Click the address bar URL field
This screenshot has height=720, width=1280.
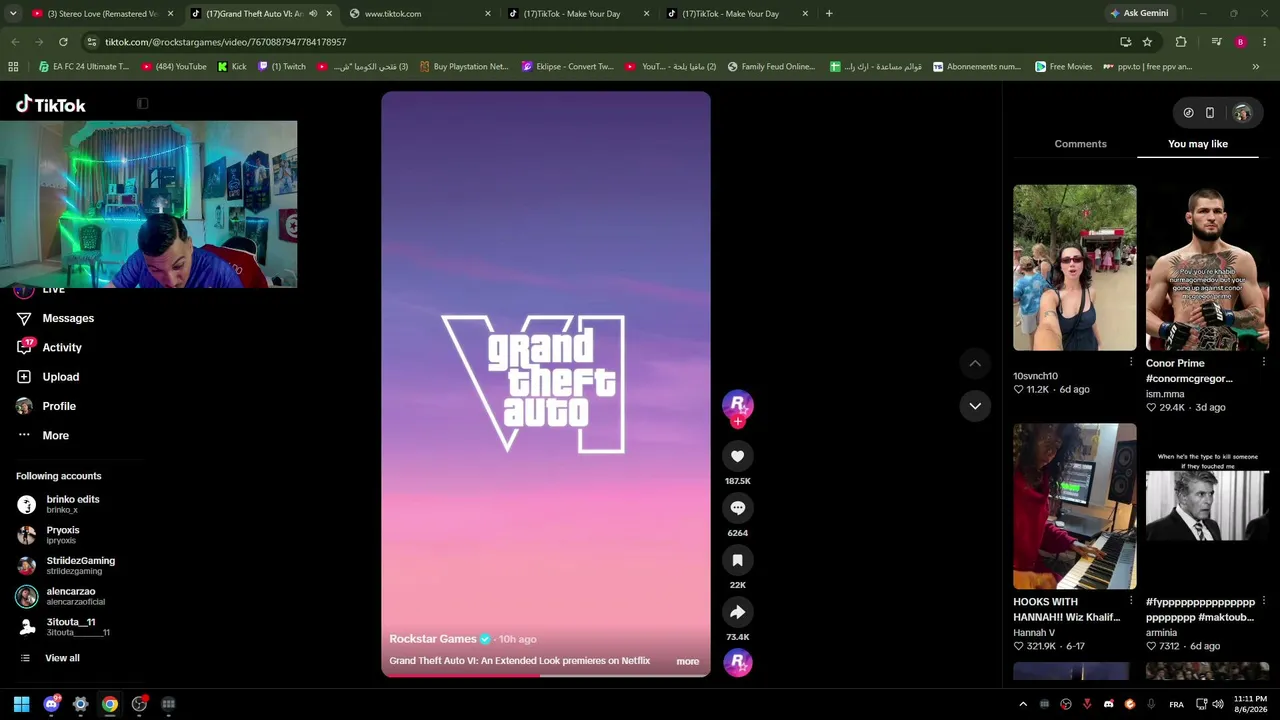pyautogui.click(x=600, y=42)
